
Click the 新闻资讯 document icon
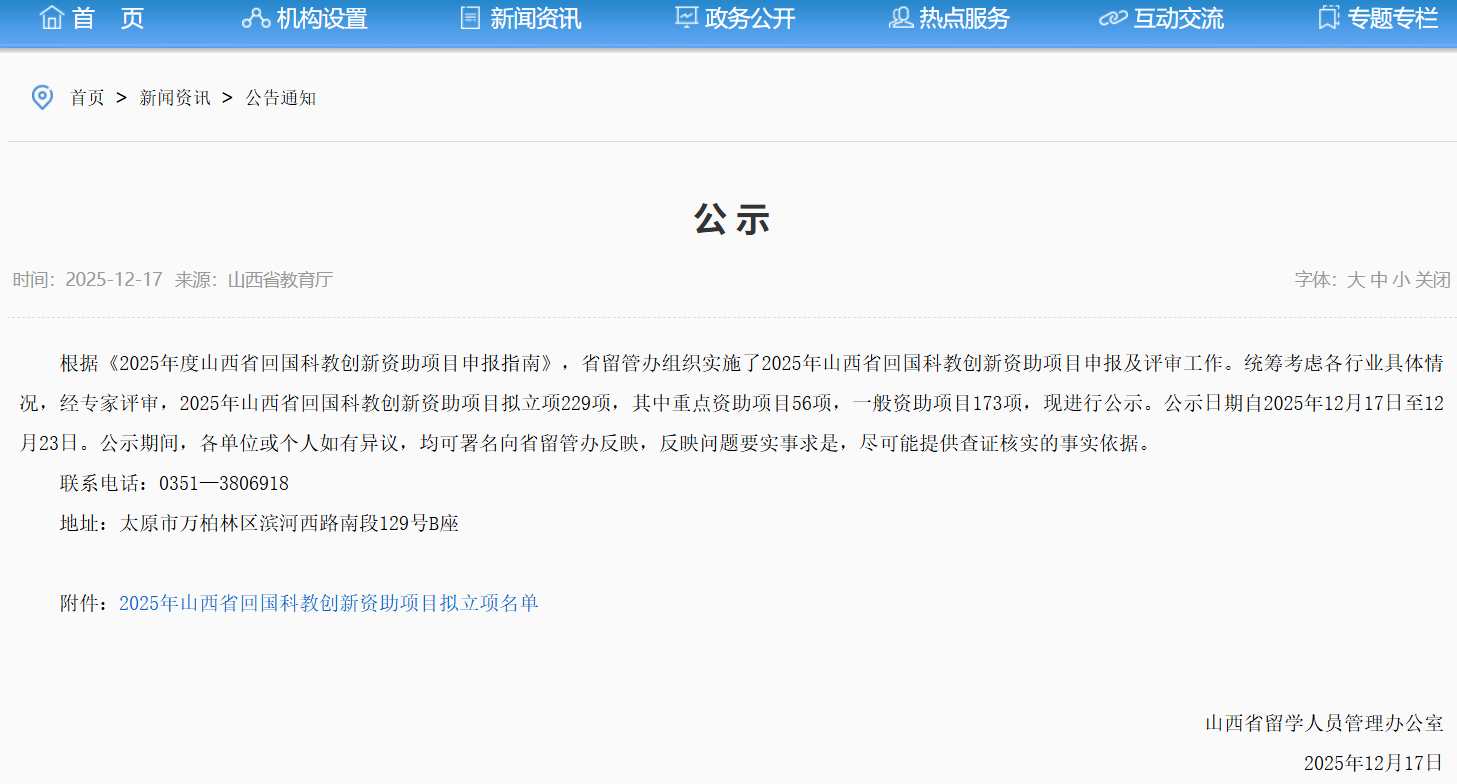click(470, 18)
